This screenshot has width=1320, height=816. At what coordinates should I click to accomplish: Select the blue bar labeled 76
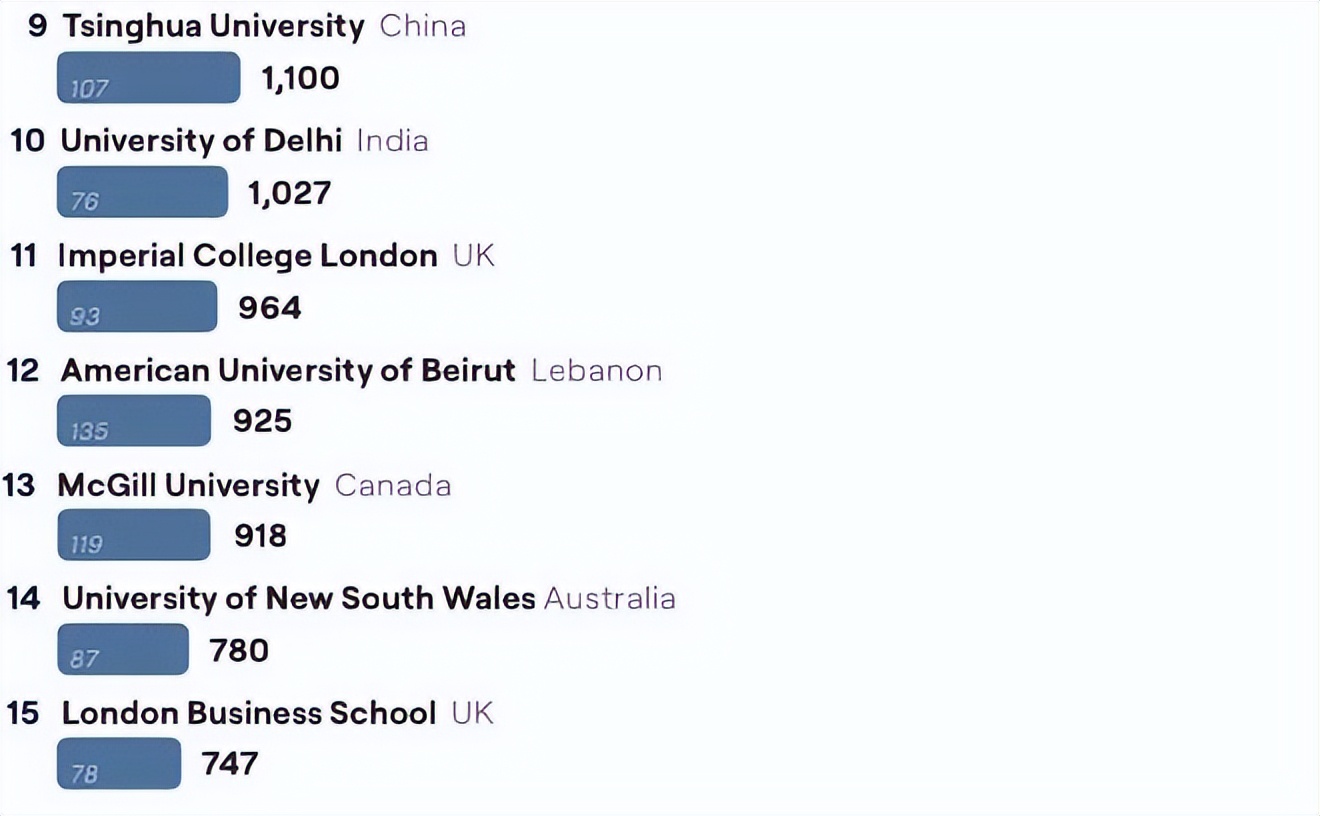[x=142, y=192]
